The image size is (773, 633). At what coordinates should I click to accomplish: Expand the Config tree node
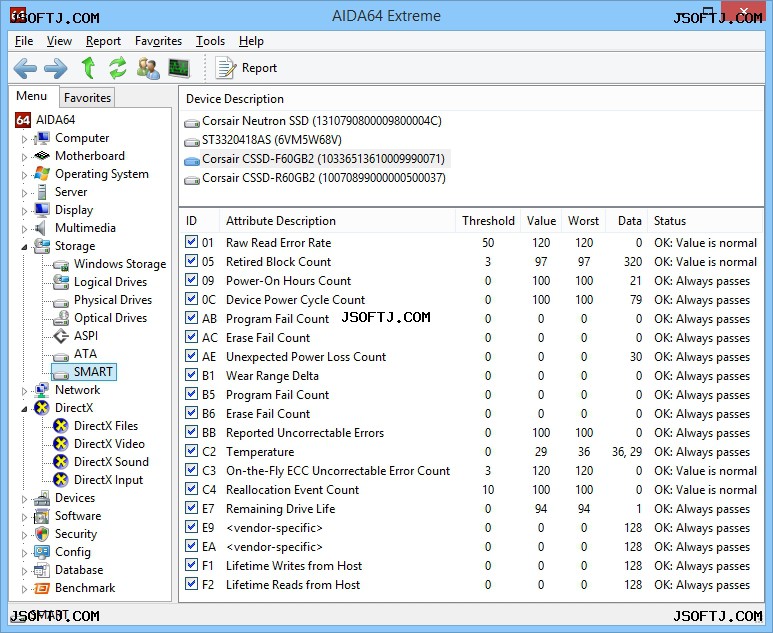[x=24, y=553]
